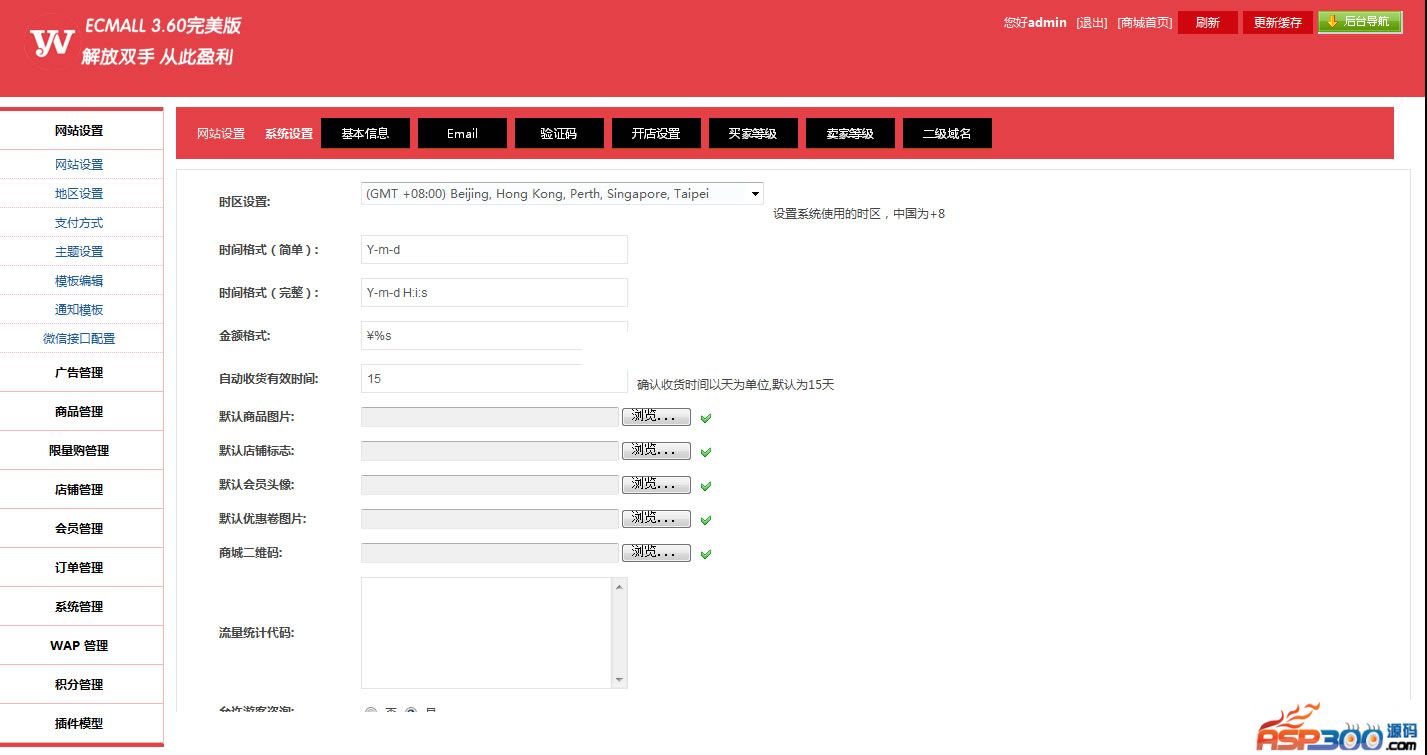This screenshot has height=755, width=1427.
Task: Open the 时区设置 timezone dropdown
Action: pos(562,194)
